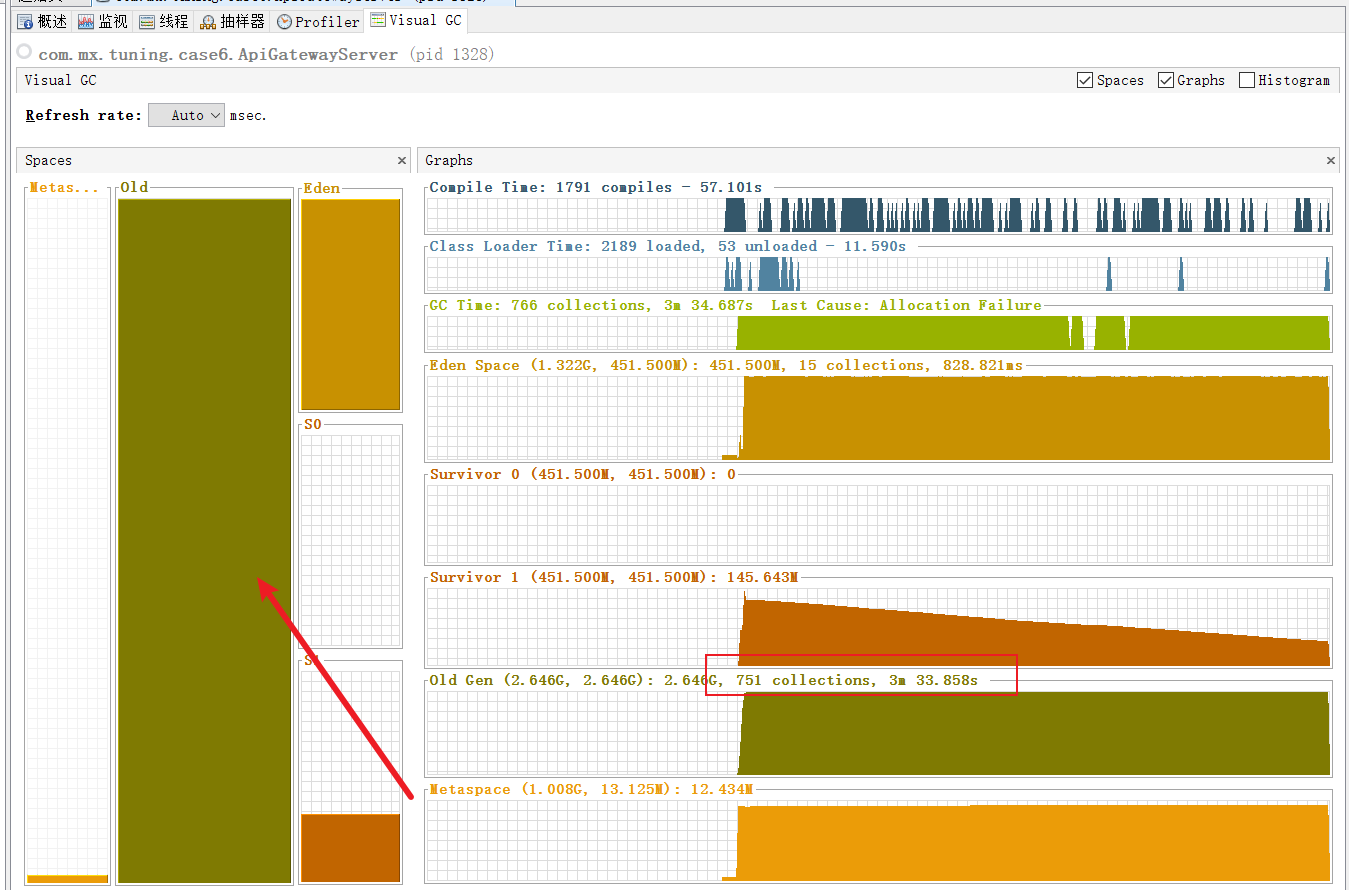Screen dimensions: 1349x890
Task: Close the Spaces panel with its X
Action: pyautogui.click(x=402, y=160)
